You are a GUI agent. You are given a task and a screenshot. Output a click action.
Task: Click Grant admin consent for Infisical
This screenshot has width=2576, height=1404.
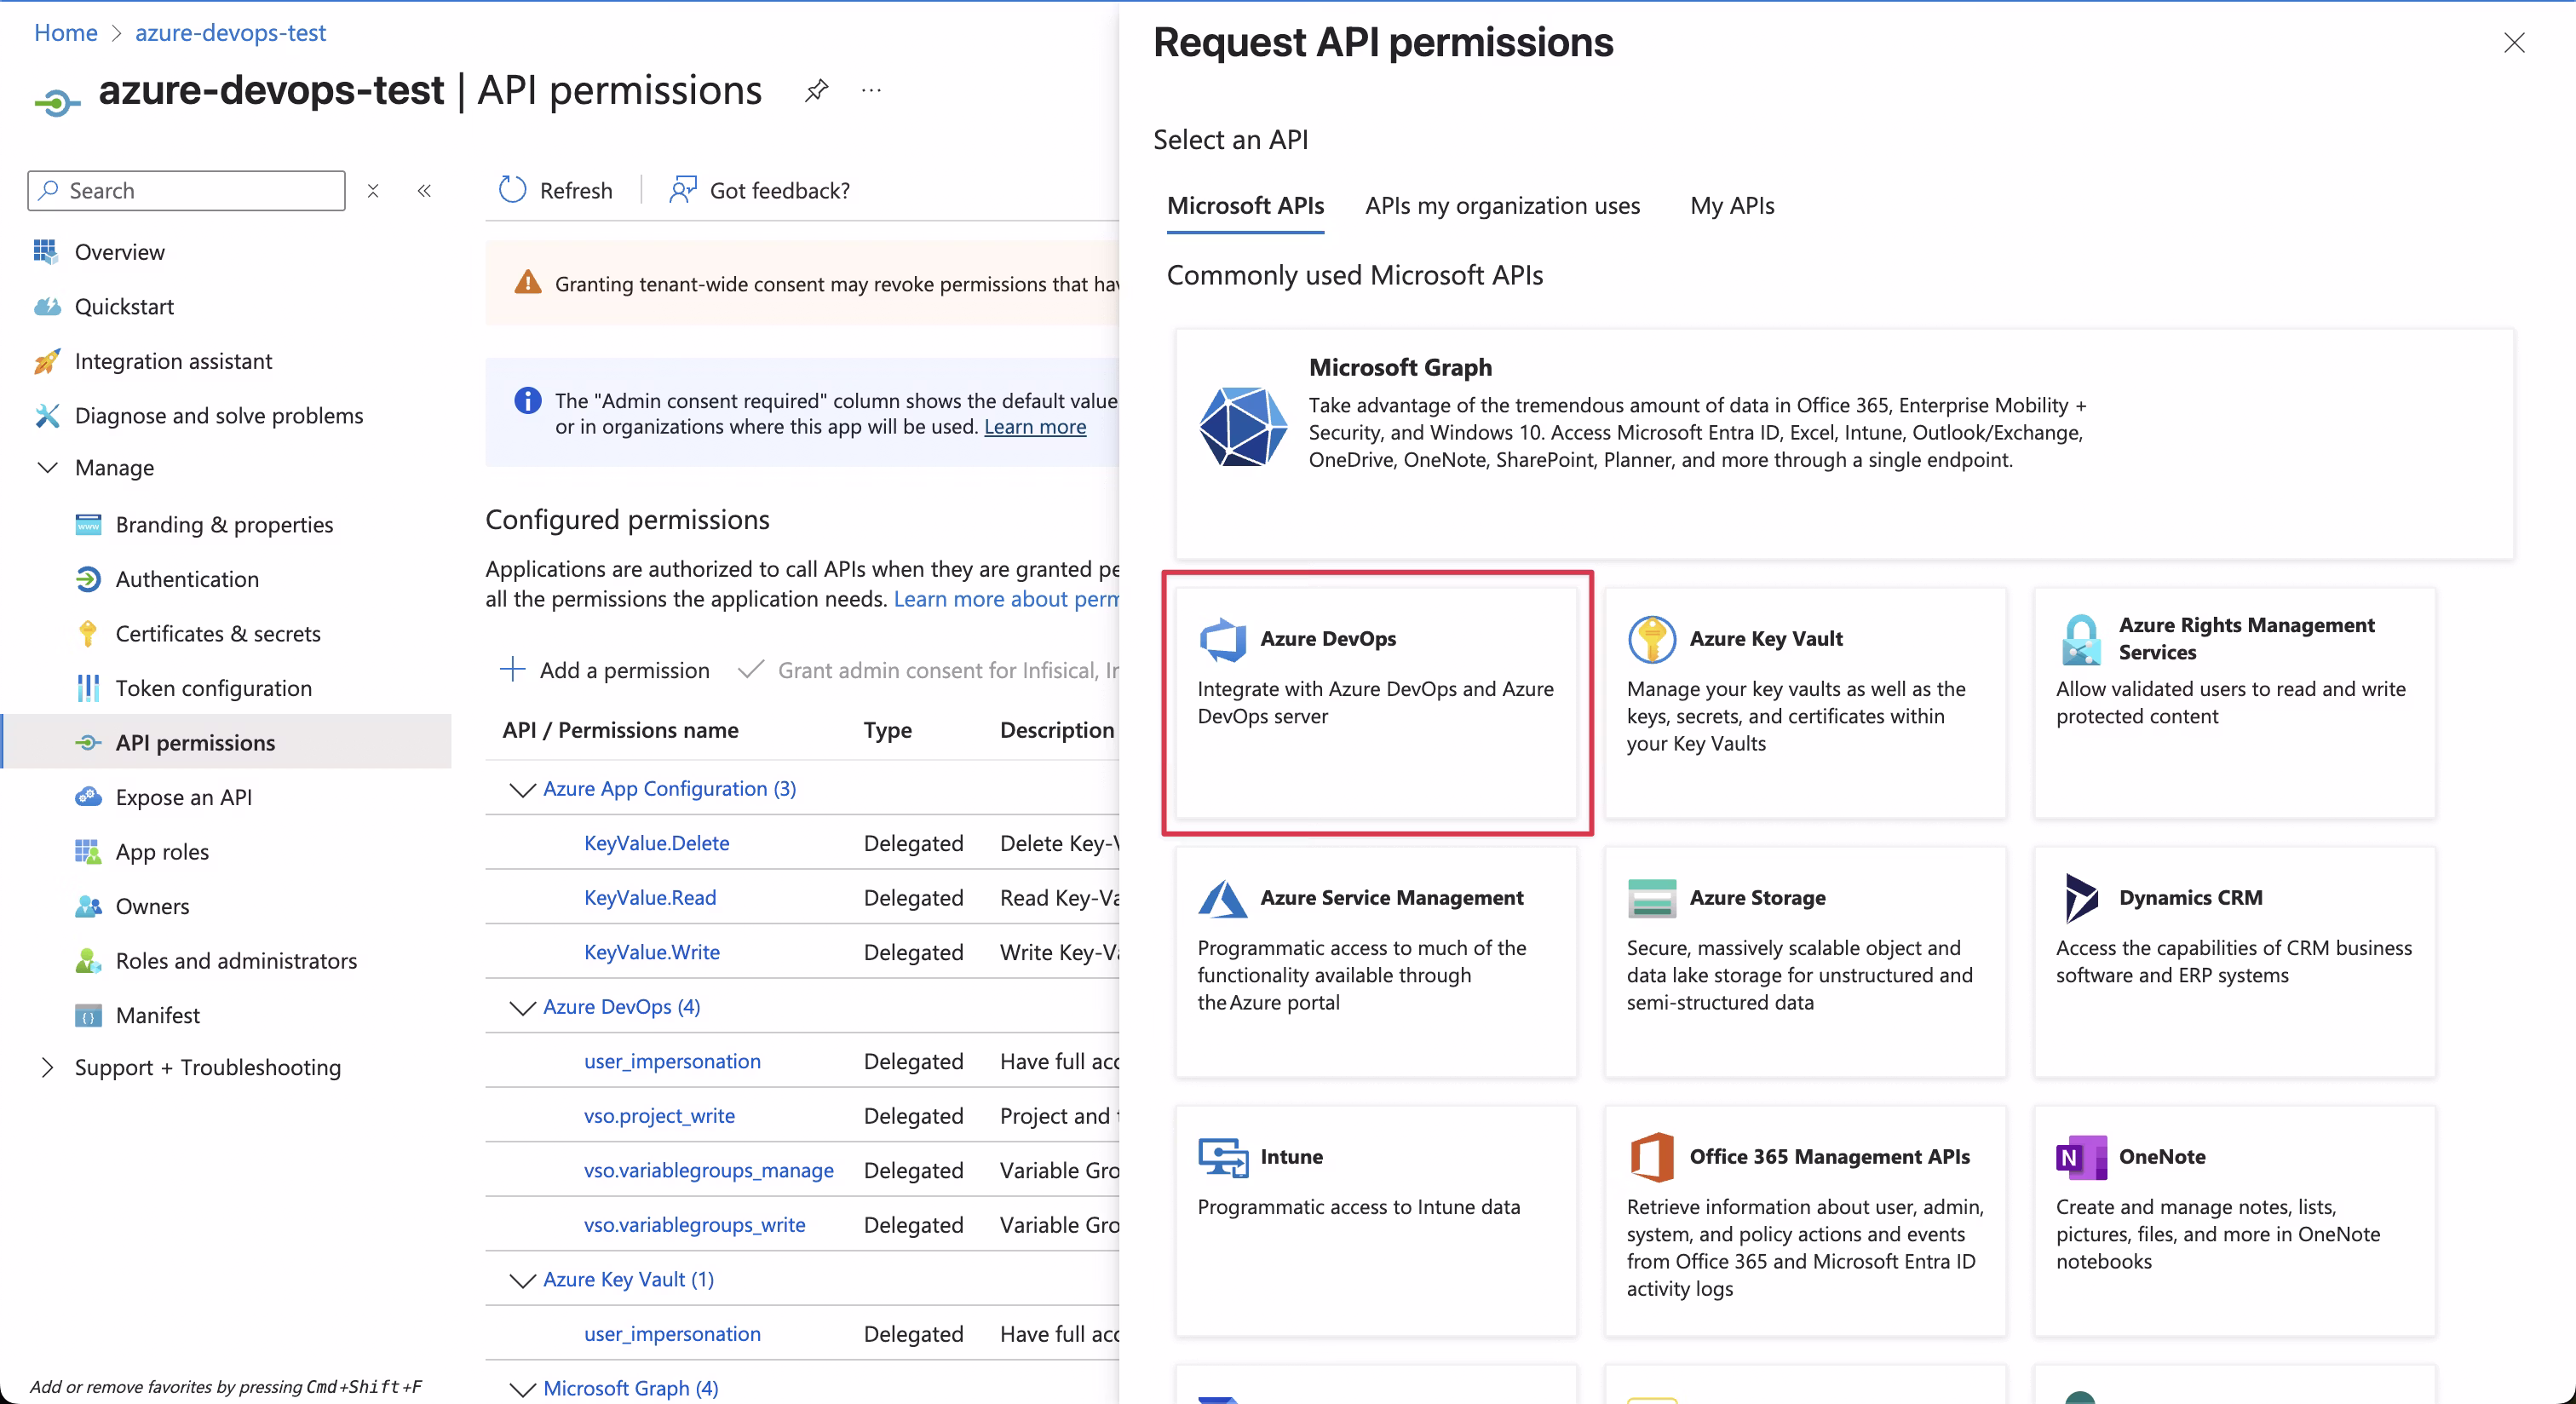point(928,670)
